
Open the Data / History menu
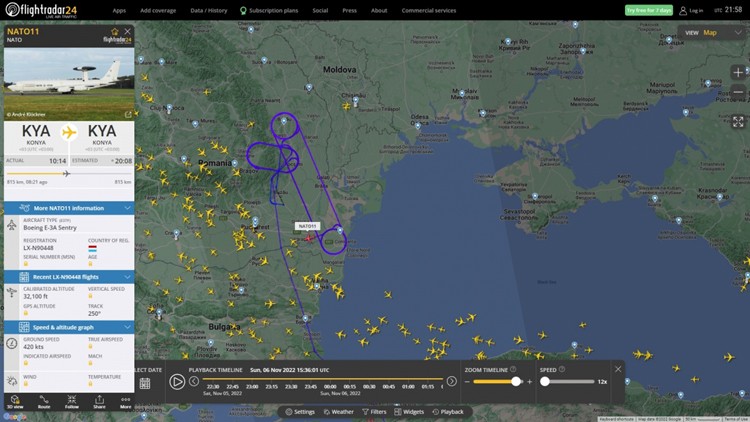click(209, 11)
